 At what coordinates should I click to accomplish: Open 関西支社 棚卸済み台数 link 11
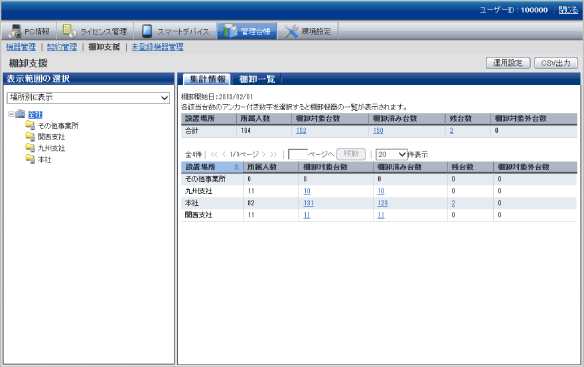[381, 215]
